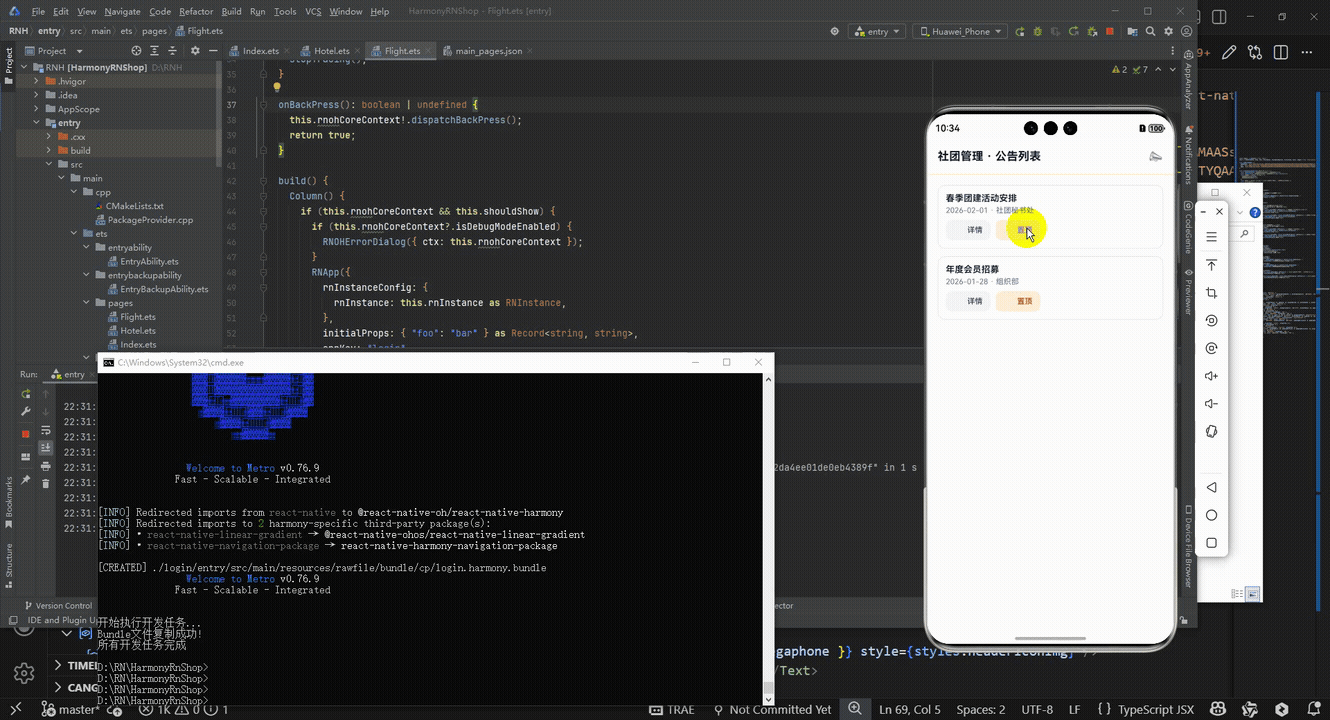Click emulator recent apps square button
The image size is (1330, 720).
[x=1211, y=543]
